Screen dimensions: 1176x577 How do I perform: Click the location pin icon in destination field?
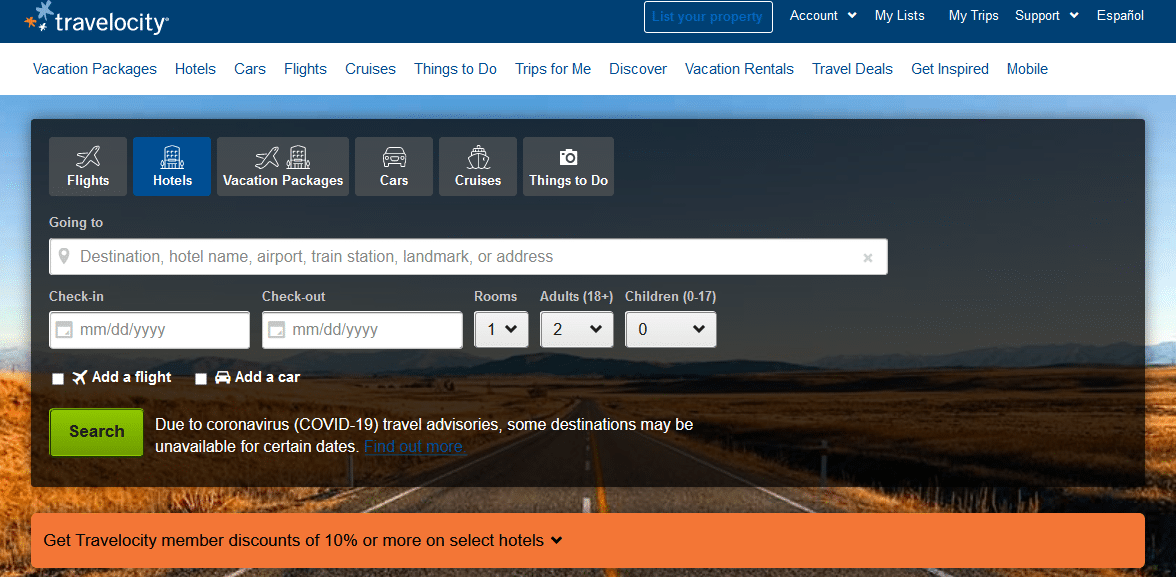pyautogui.click(x=65, y=257)
